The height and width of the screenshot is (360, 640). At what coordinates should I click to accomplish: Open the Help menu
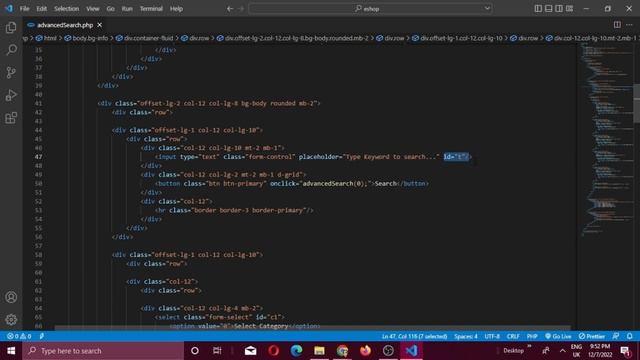coord(176,9)
